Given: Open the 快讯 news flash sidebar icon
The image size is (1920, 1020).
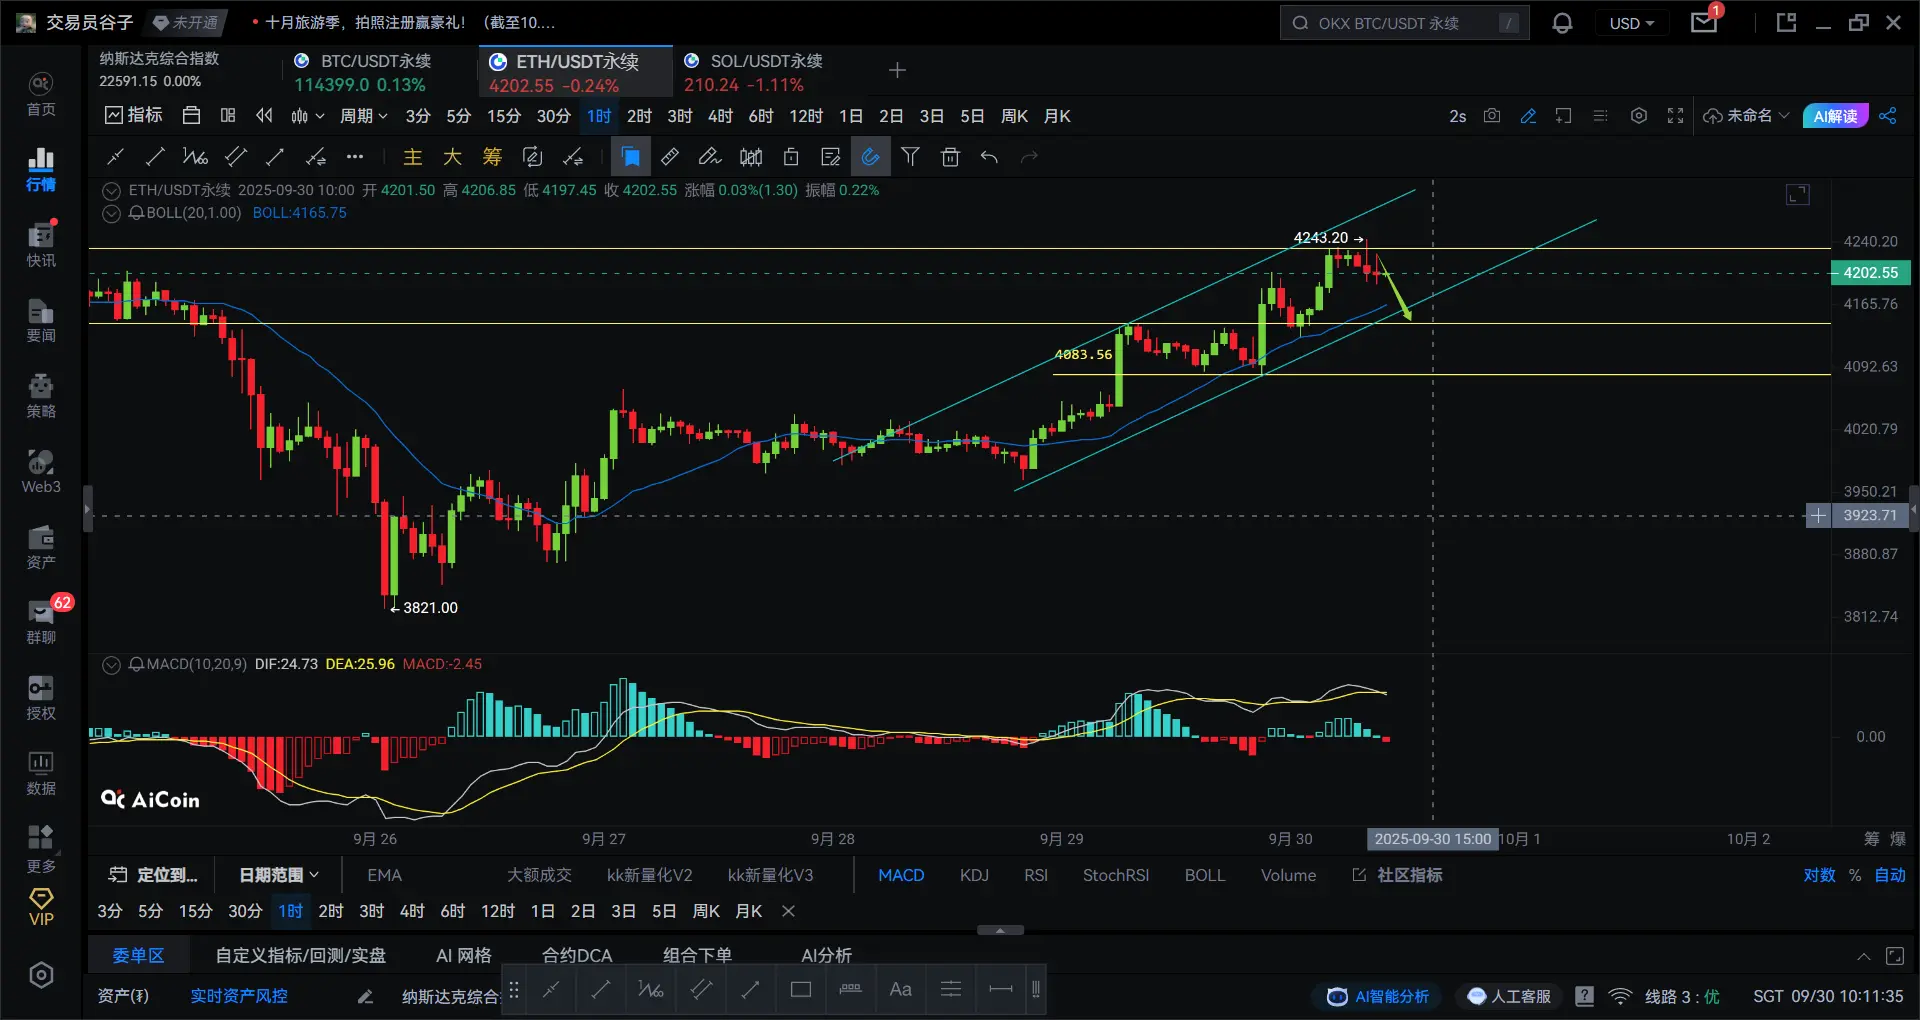Looking at the screenshot, I should pos(41,245).
